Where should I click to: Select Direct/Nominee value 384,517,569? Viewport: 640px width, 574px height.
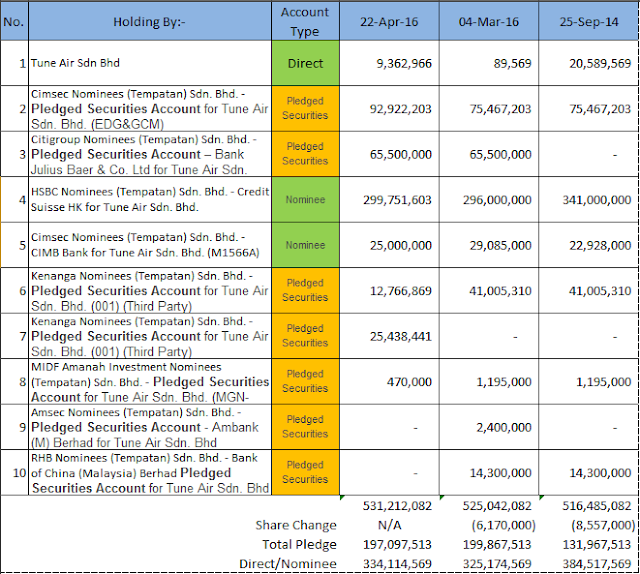pyautogui.click(x=597, y=564)
